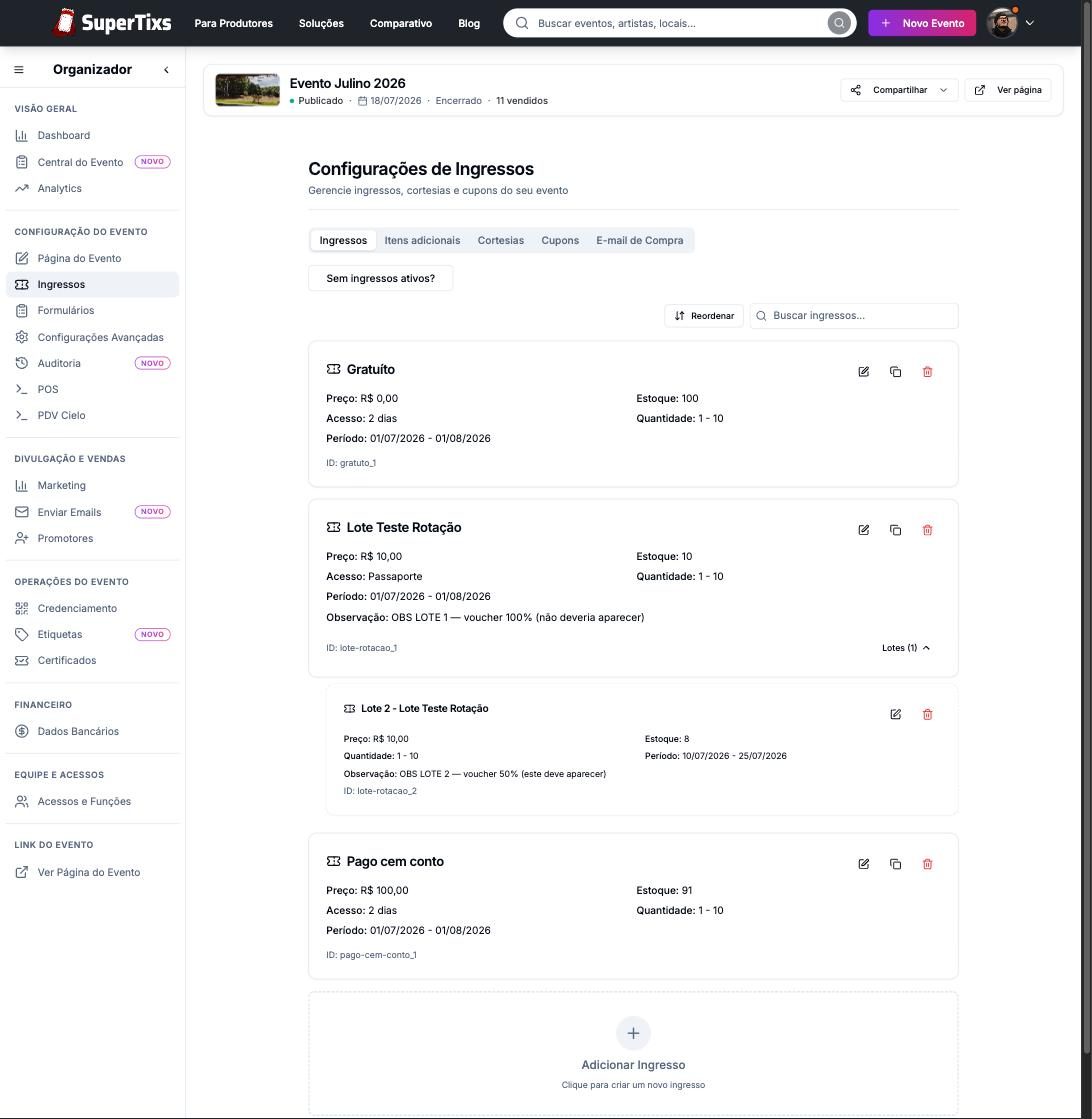Click Novo Evento button

click(x=922, y=23)
